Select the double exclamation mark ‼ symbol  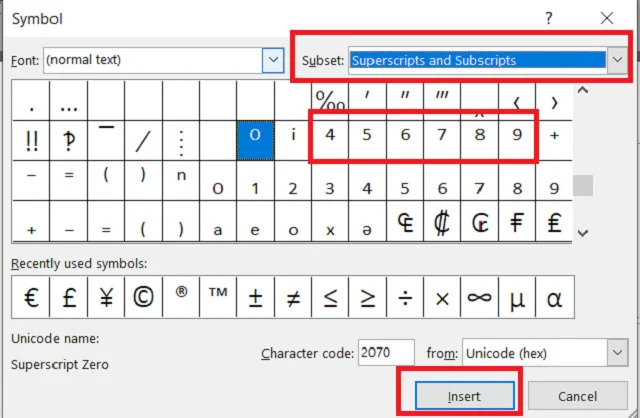31,140
